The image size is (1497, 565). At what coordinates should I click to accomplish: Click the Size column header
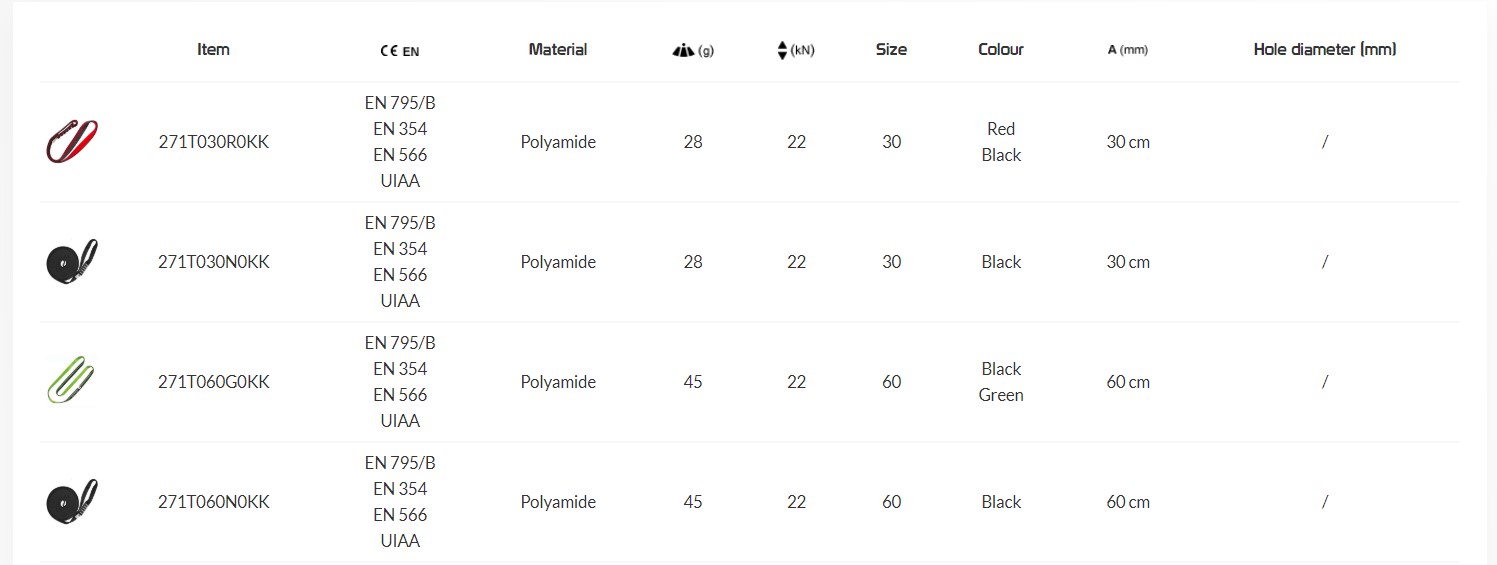tap(891, 49)
